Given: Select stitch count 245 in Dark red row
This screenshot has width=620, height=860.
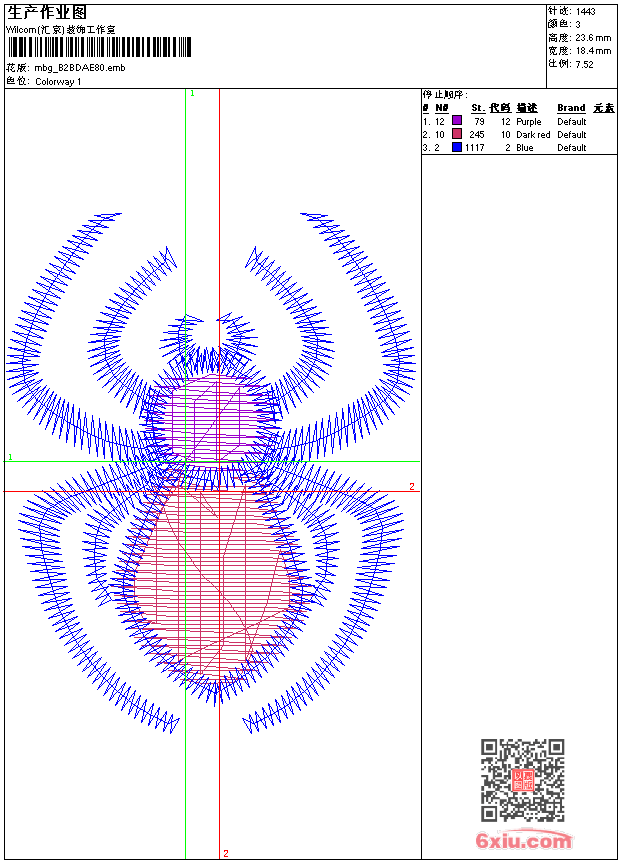Looking at the screenshot, I should click(477, 134).
